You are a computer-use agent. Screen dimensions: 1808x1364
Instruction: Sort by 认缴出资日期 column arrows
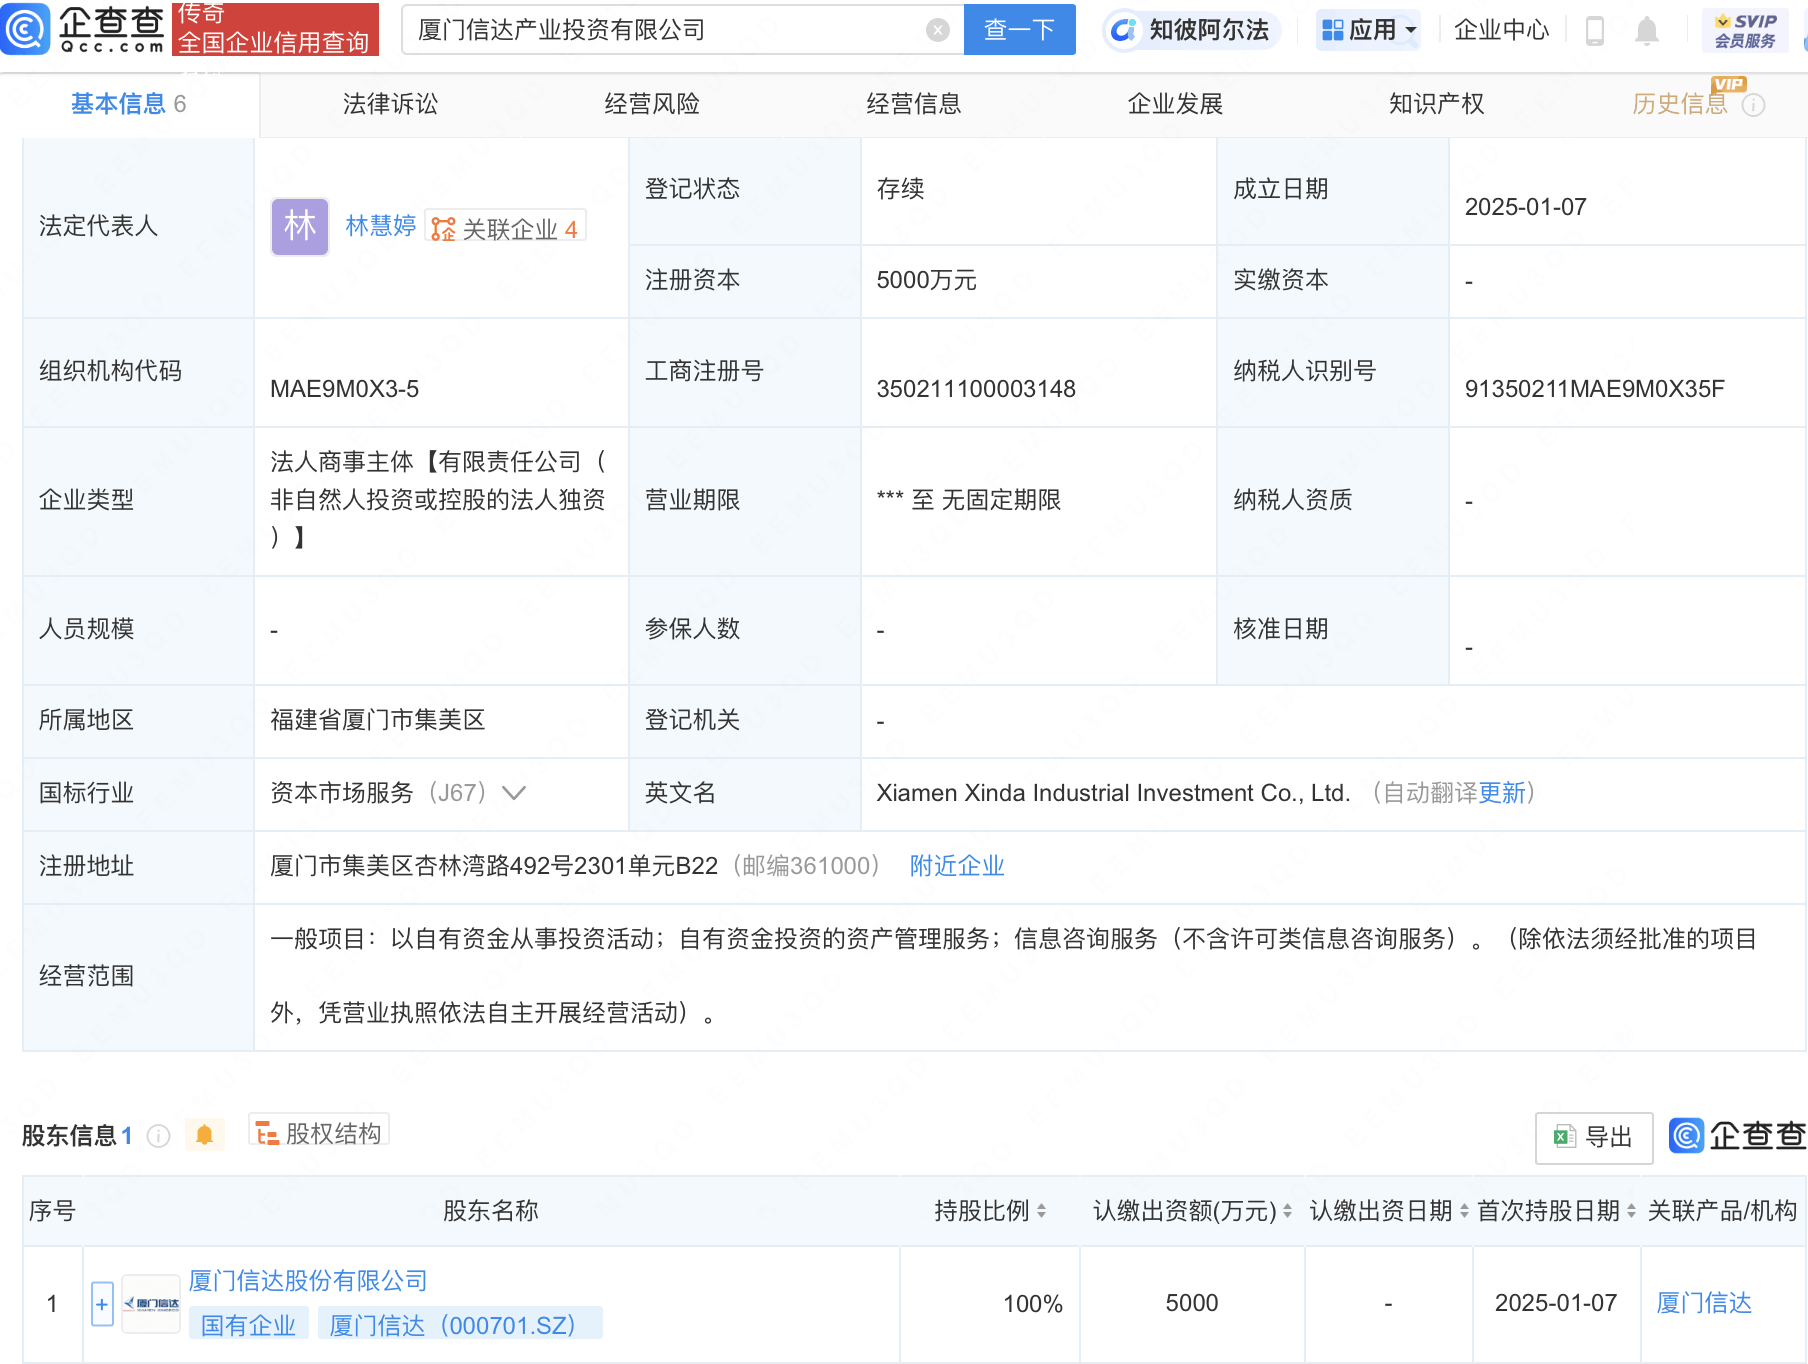coord(1464,1211)
